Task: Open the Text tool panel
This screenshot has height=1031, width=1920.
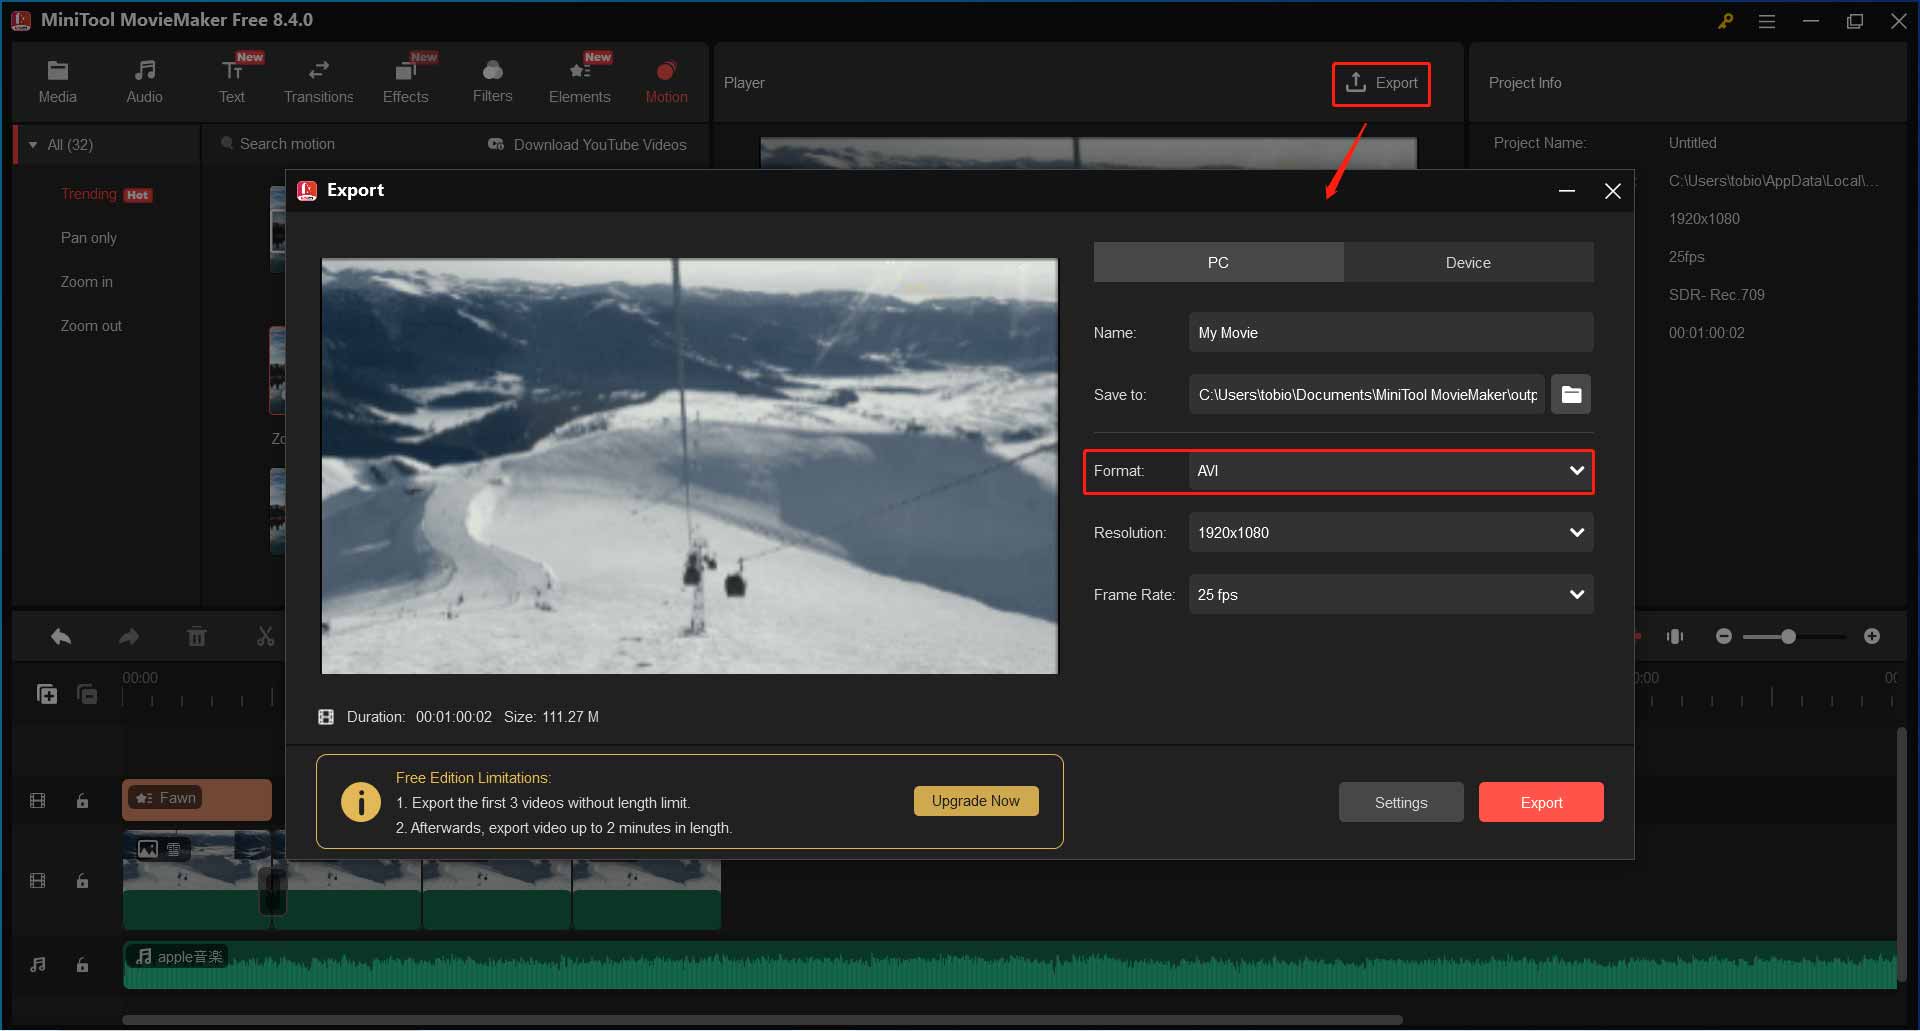Action: [232, 80]
